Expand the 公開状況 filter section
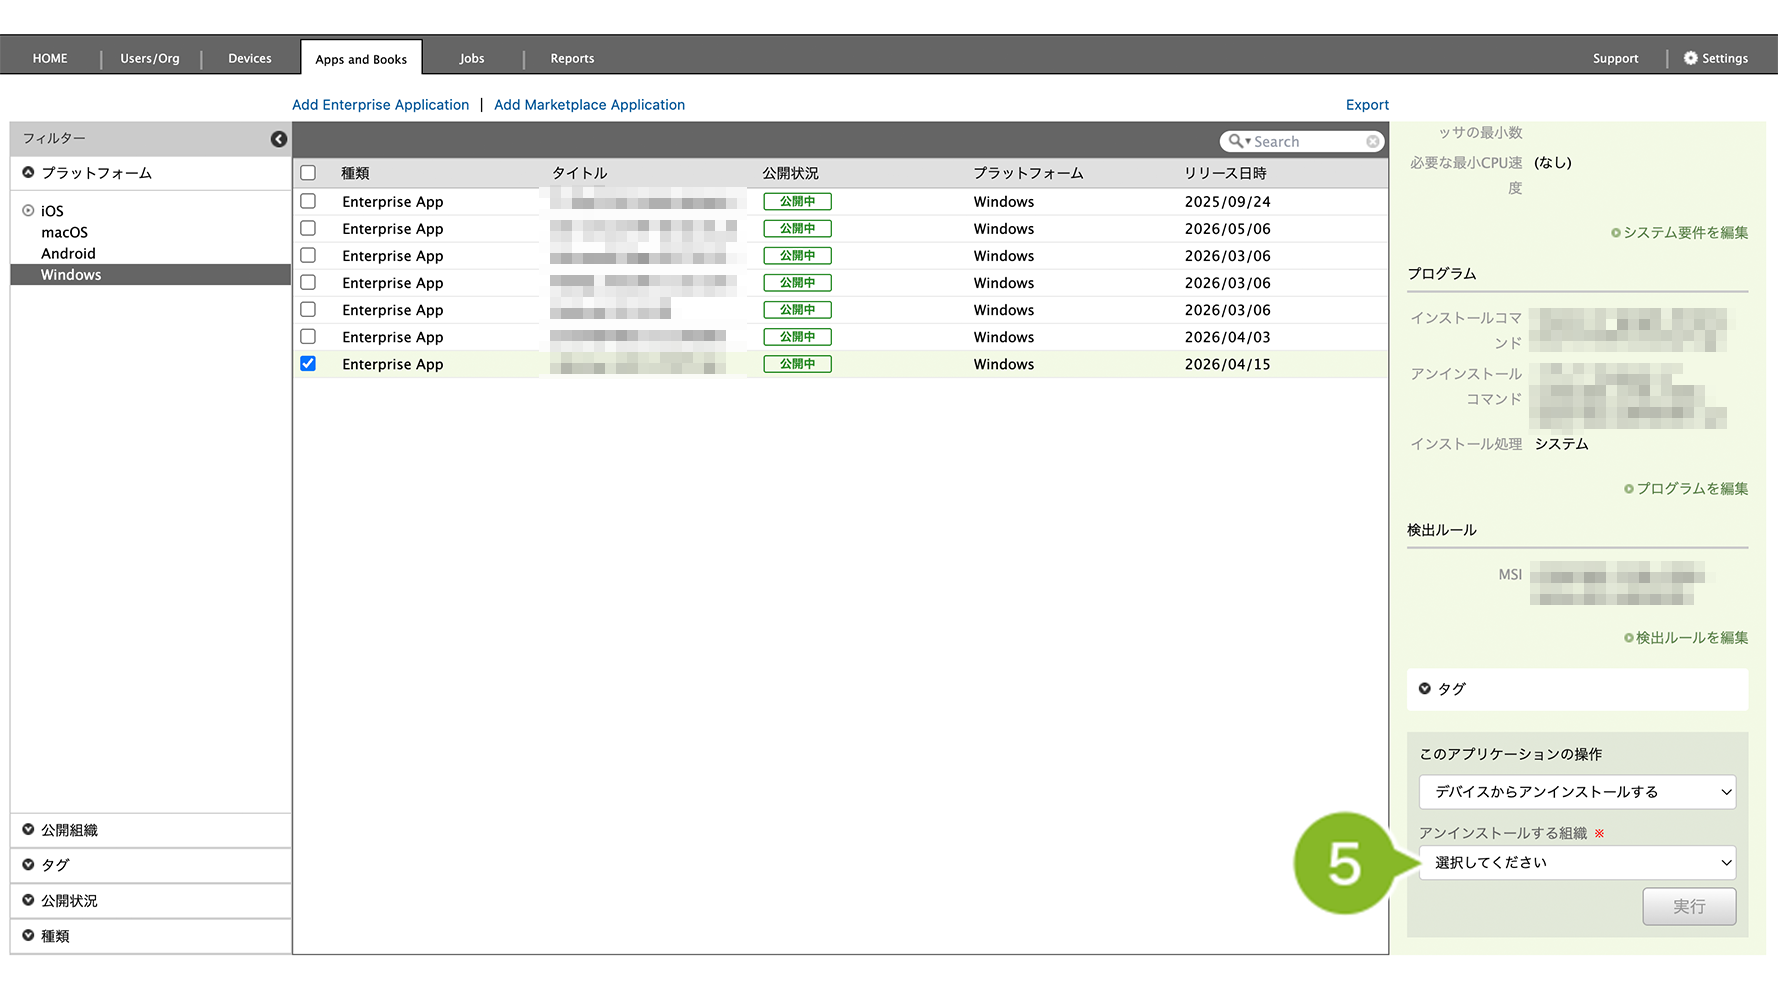The image size is (1778, 1000). pos(151,901)
